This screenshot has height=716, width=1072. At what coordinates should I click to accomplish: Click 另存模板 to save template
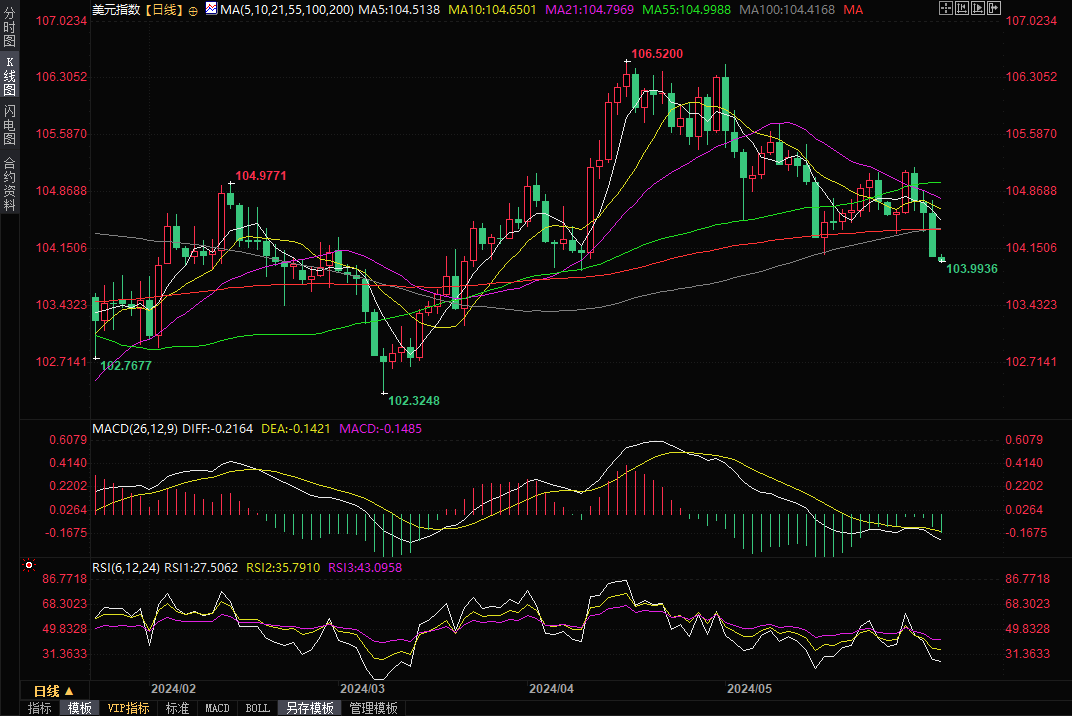pyautogui.click(x=310, y=708)
